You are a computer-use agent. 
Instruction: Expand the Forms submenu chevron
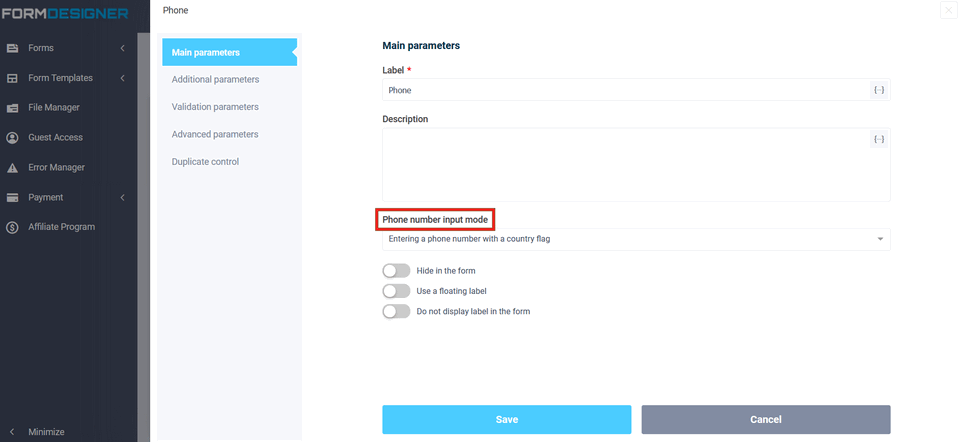(122, 48)
